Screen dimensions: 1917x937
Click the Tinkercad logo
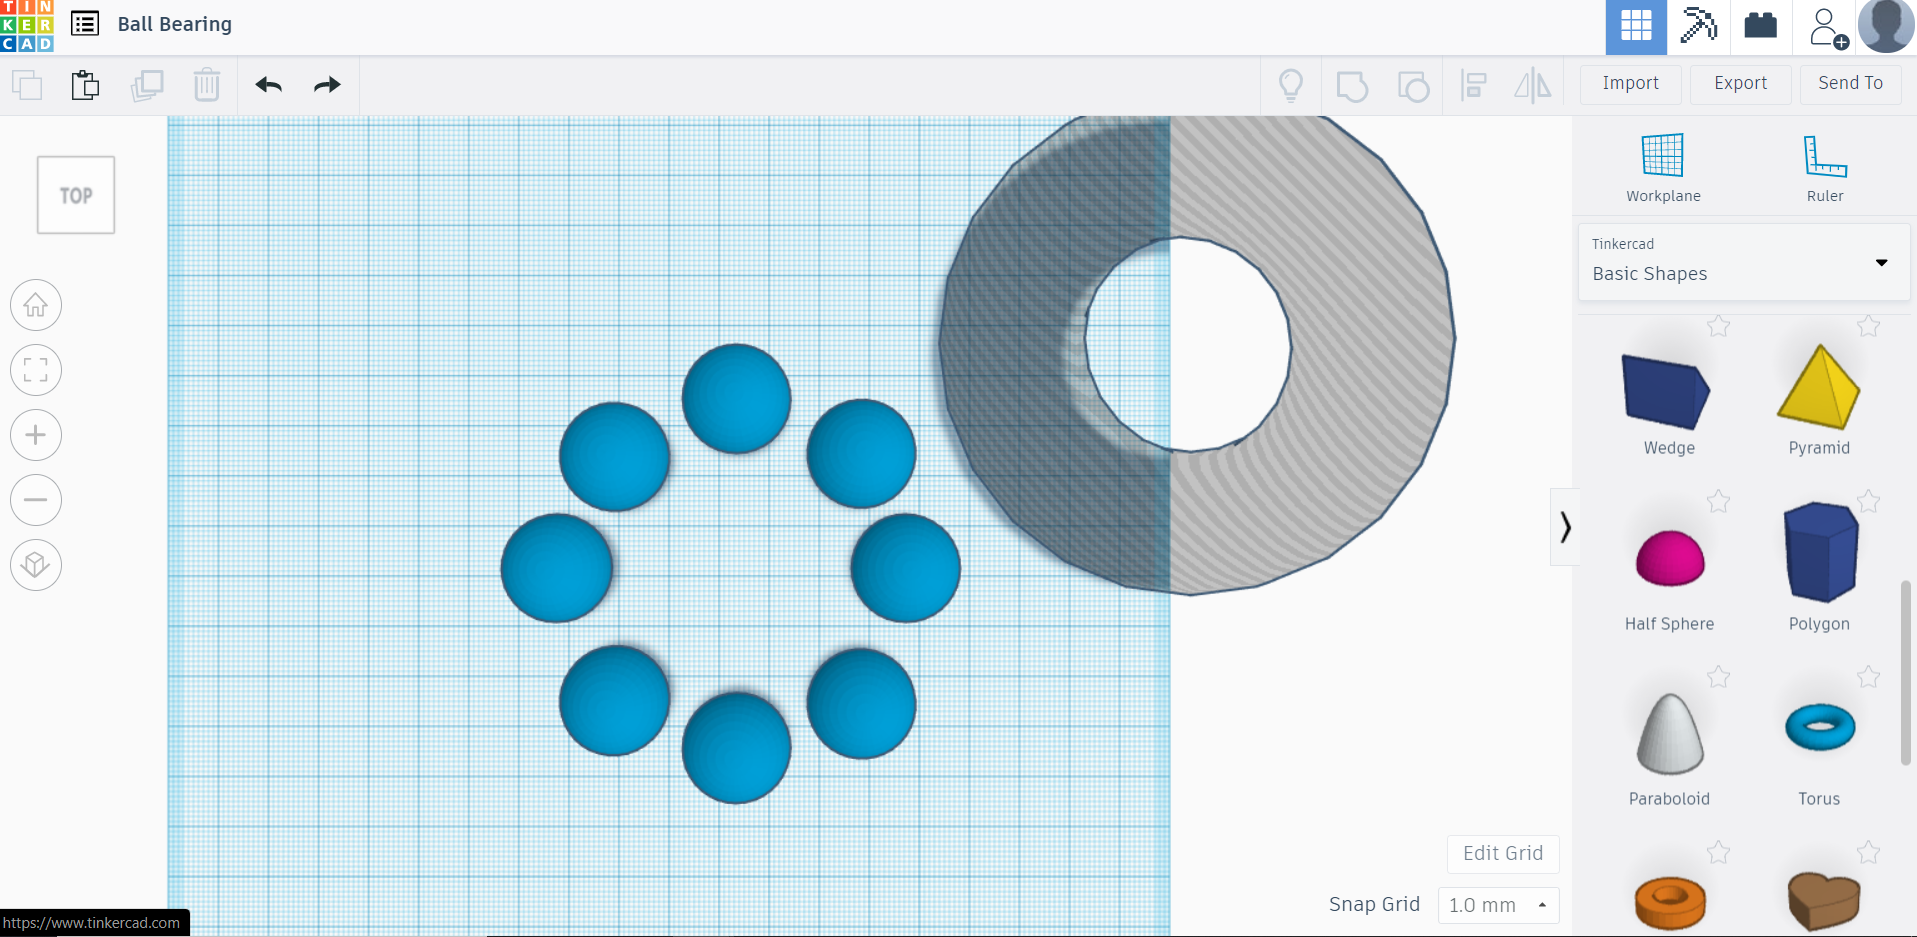coord(27,25)
